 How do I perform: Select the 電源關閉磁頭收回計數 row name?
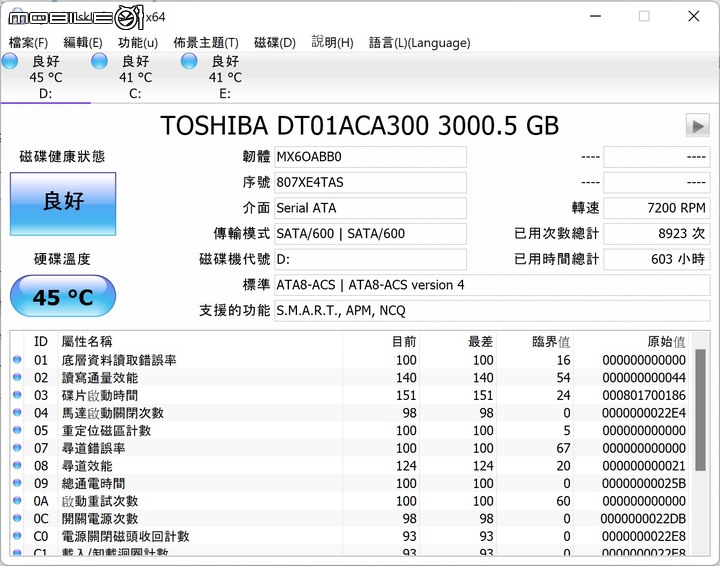click(125, 536)
